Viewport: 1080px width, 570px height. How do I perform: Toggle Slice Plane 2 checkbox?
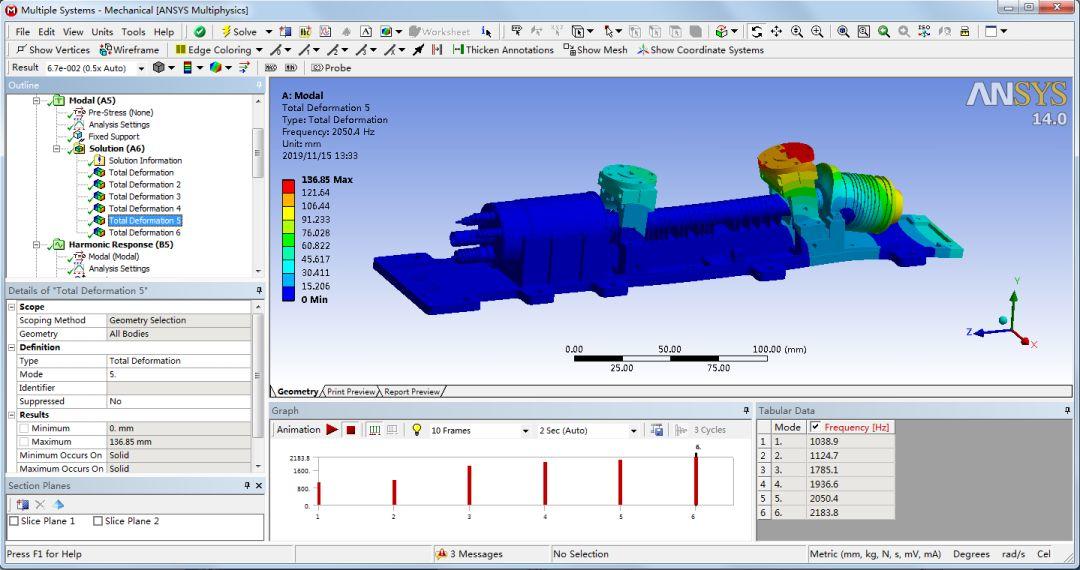[x=98, y=521]
